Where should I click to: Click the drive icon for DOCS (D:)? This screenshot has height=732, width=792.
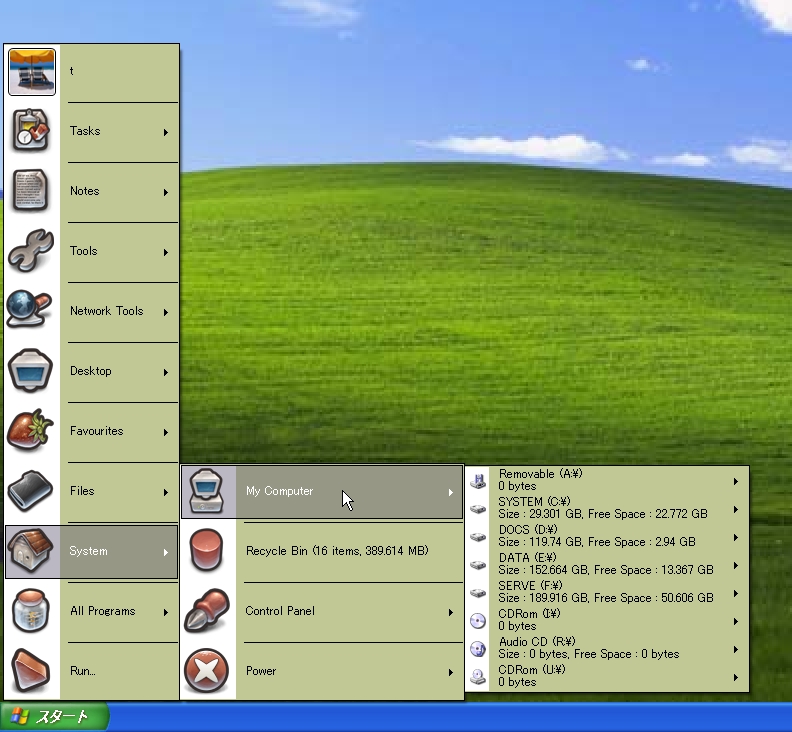pyautogui.click(x=478, y=537)
